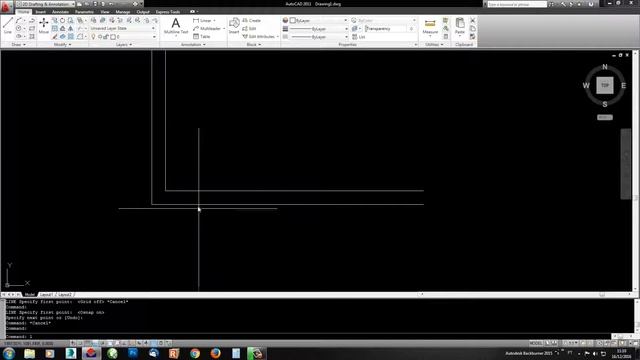Click the help search keyword field
Image resolution: width=640 pixels, height=360 pixels.
[517, 4]
